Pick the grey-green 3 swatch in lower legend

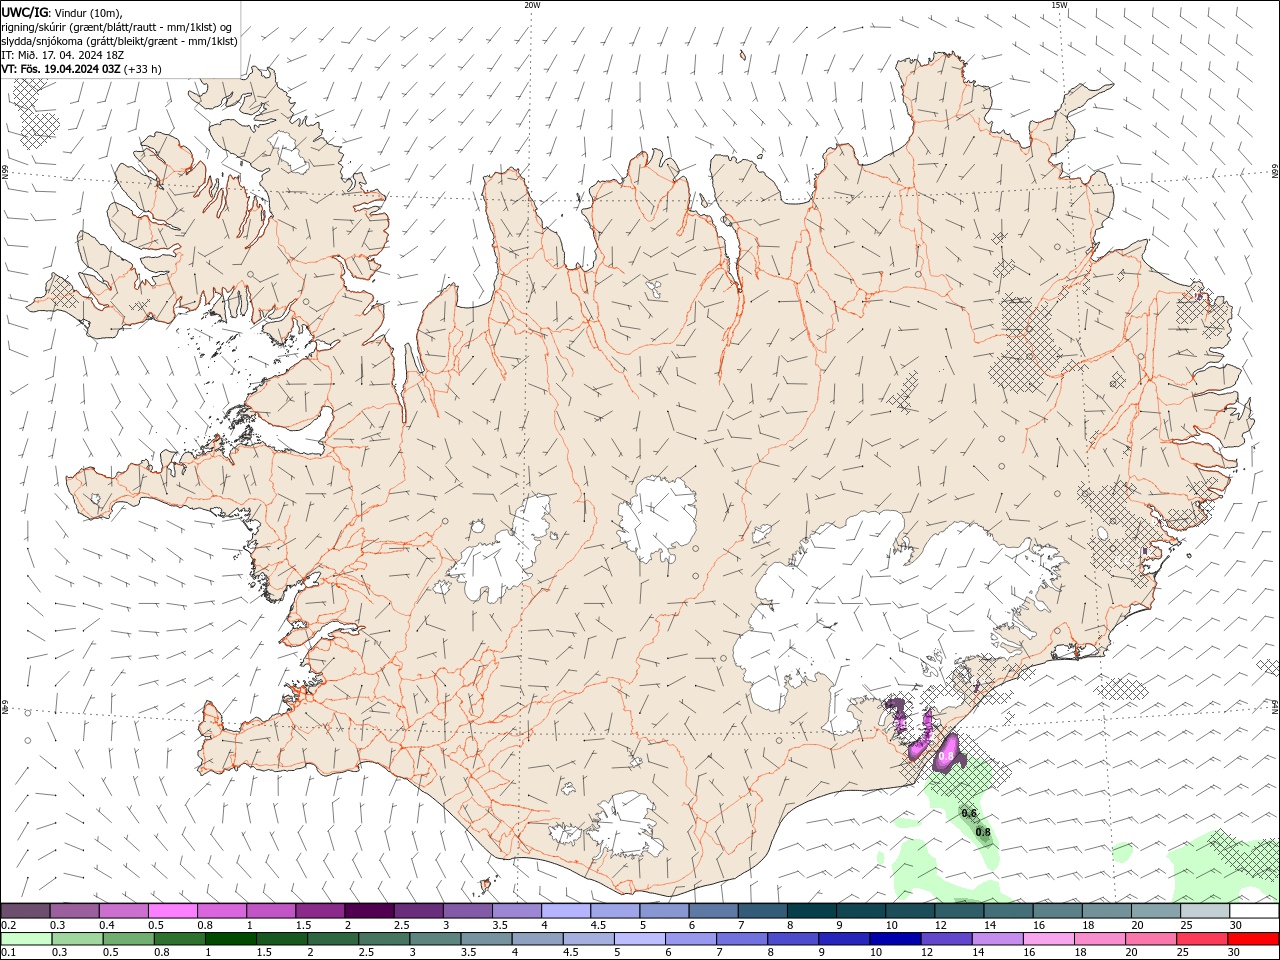click(x=435, y=939)
